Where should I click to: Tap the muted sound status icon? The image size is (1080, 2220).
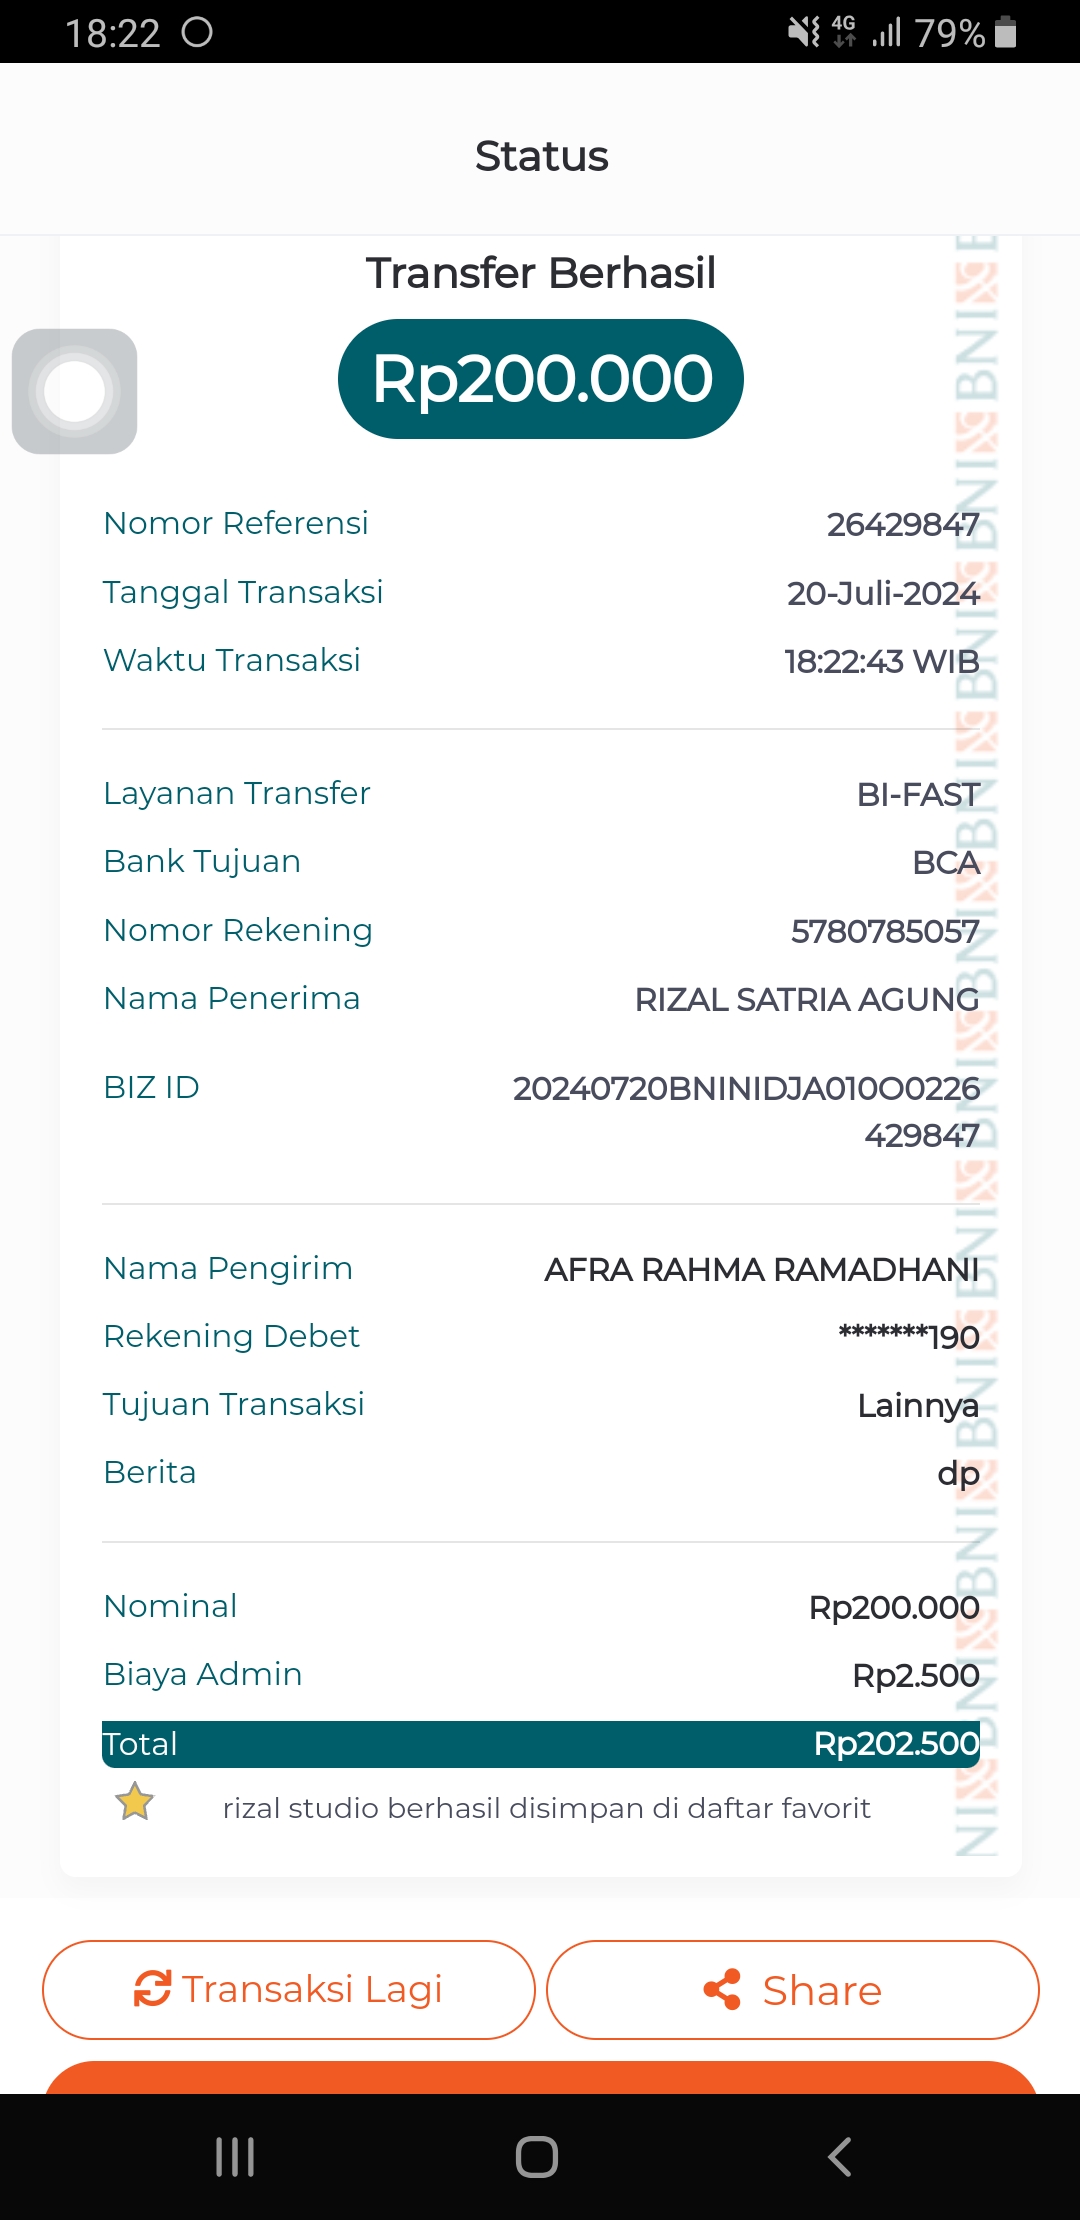pos(803,32)
